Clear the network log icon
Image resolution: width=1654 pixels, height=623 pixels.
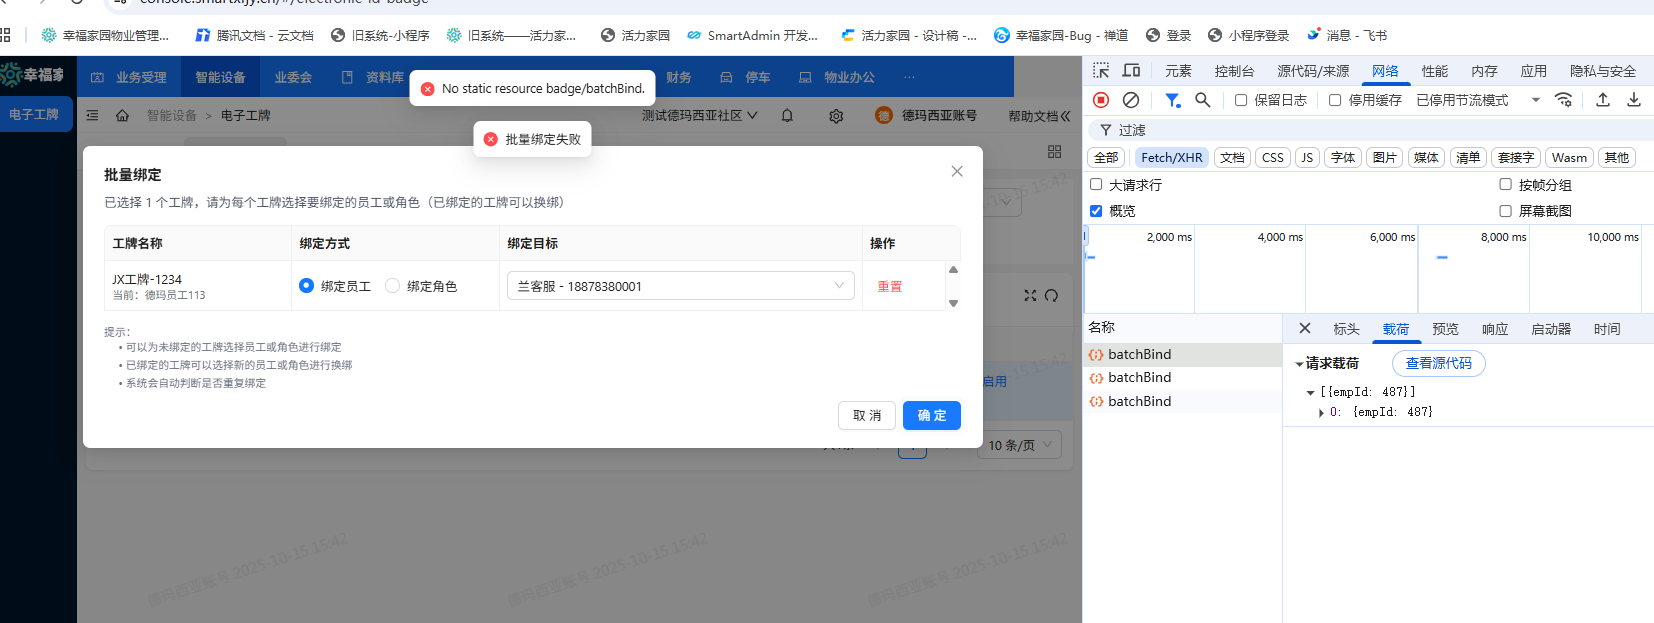tap(1131, 100)
